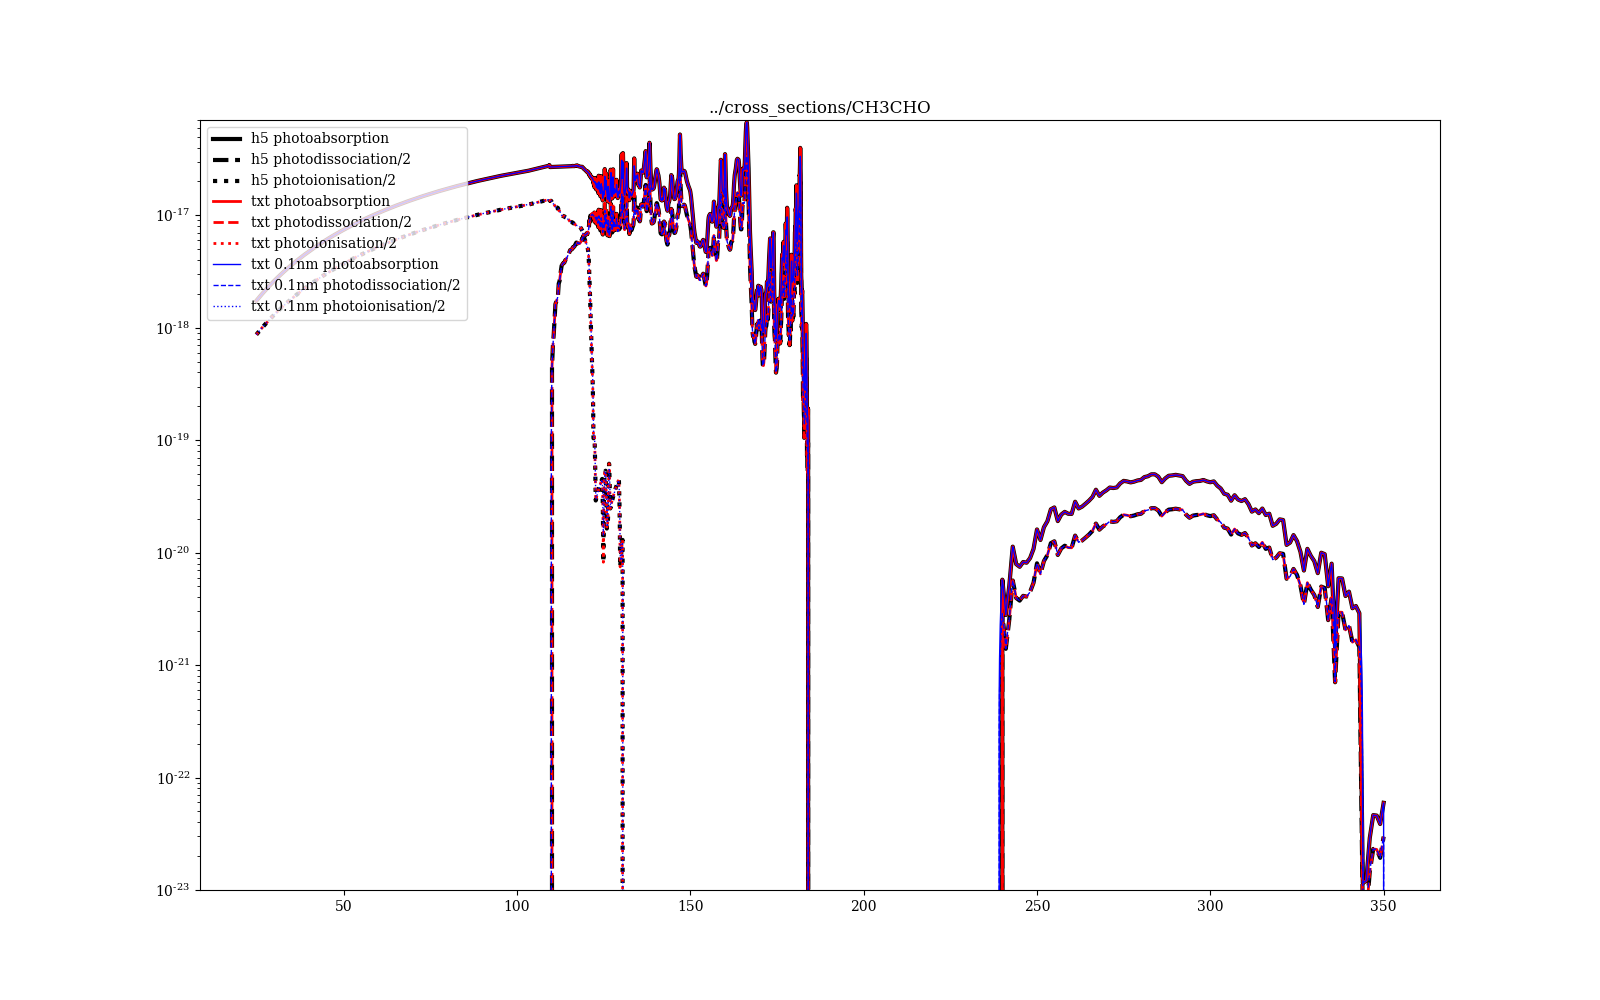Click the solid black line sample beside 'h5 photoabsorption'

(x=227, y=138)
